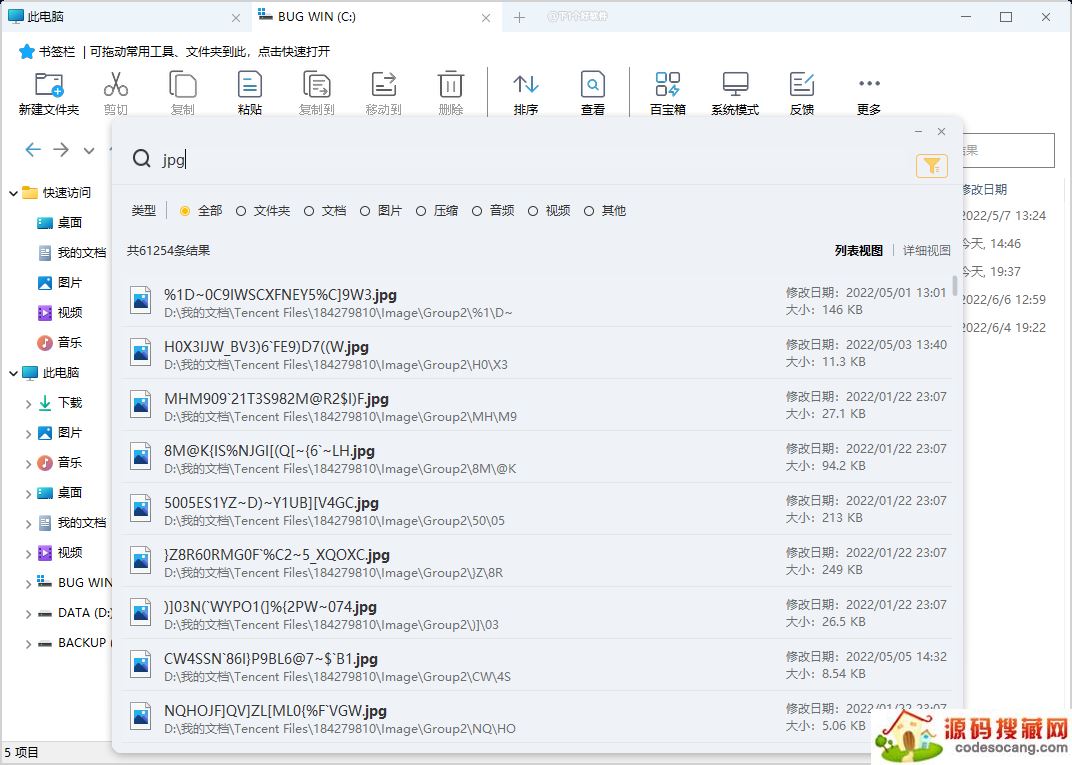Open the Feedback (反馈) icon
1072x765 pixels.
801,85
